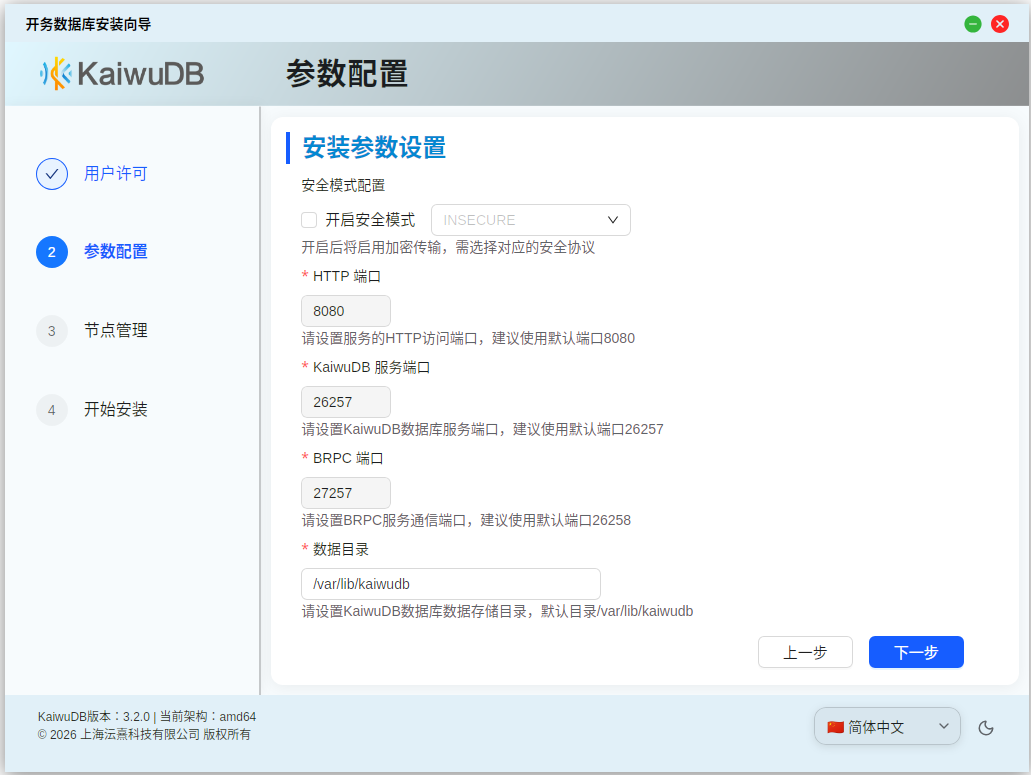Screen dimensions: 1031x775
Task: Focus the KaiwuDB service port field 26257
Action: coord(346,402)
